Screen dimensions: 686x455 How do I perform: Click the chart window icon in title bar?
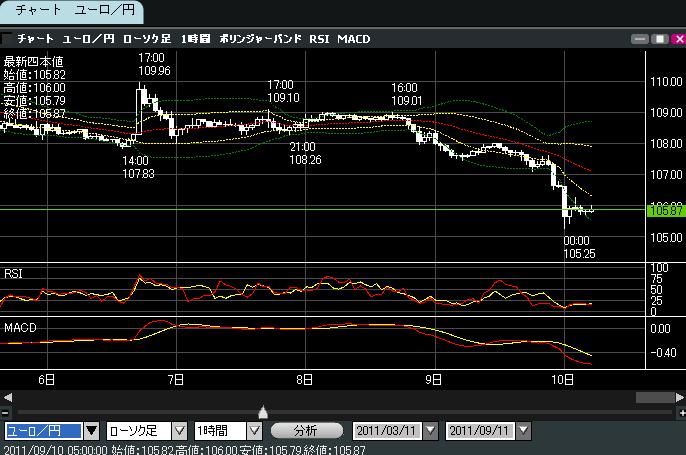(8, 38)
